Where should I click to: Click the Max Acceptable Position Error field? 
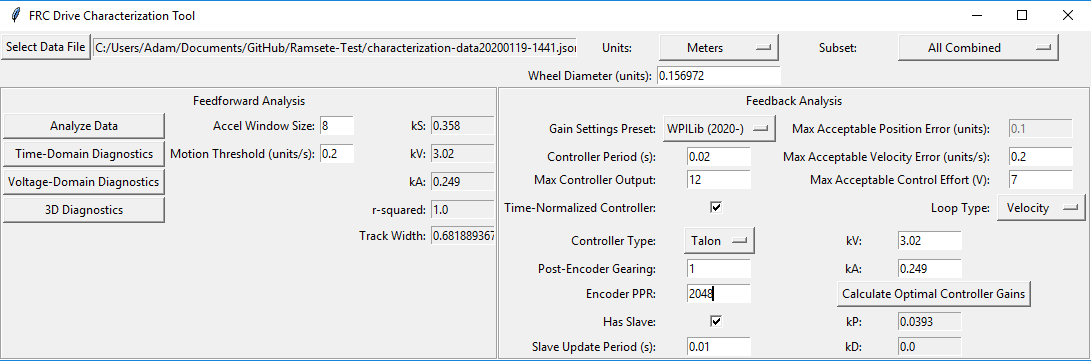[1040, 129]
